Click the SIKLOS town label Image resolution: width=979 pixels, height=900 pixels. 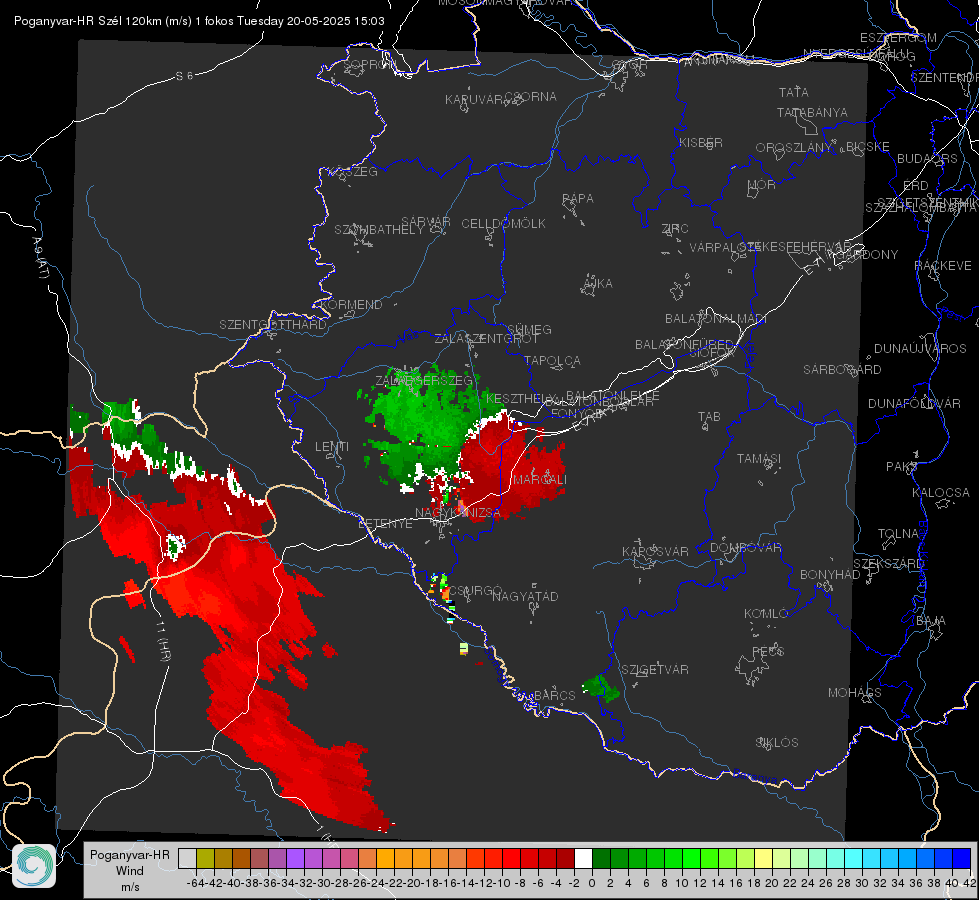[x=777, y=743]
